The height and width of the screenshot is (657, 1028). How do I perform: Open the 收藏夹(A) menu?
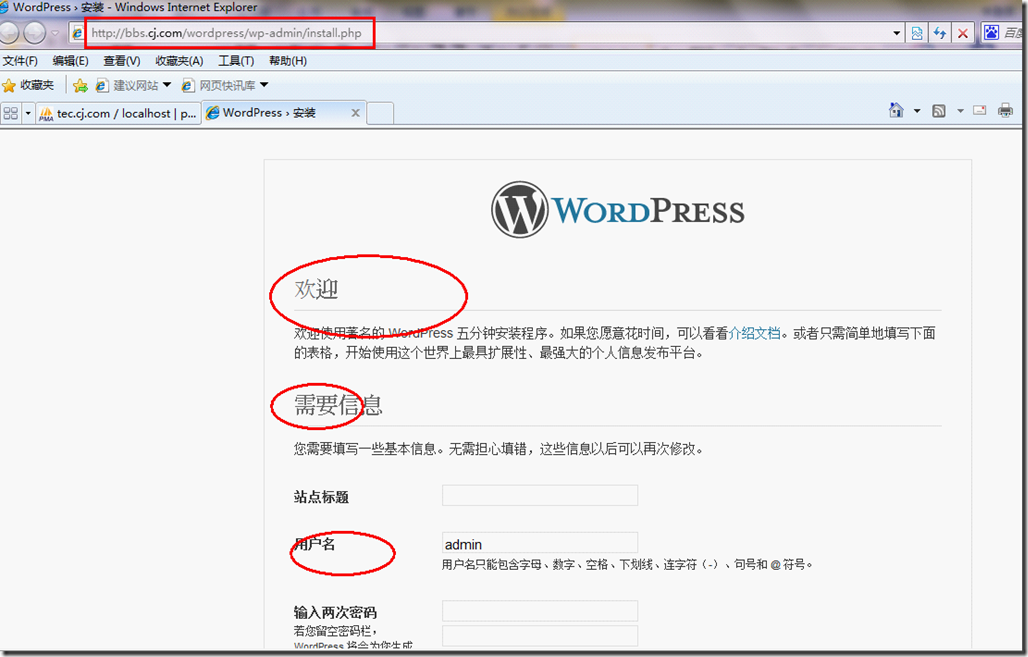point(179,61)
